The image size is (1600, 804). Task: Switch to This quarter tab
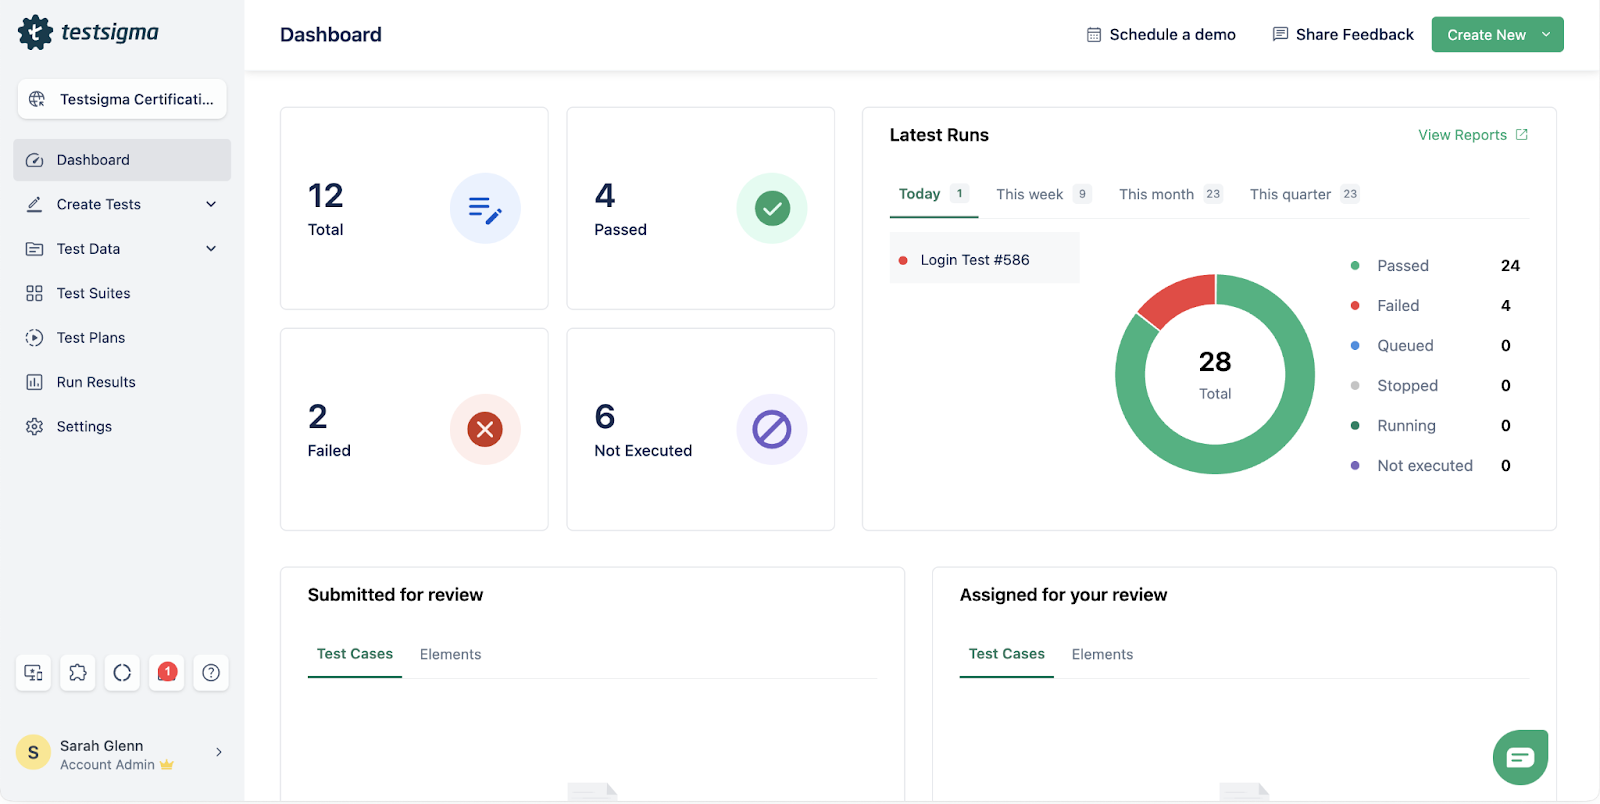pos(1304,194)
